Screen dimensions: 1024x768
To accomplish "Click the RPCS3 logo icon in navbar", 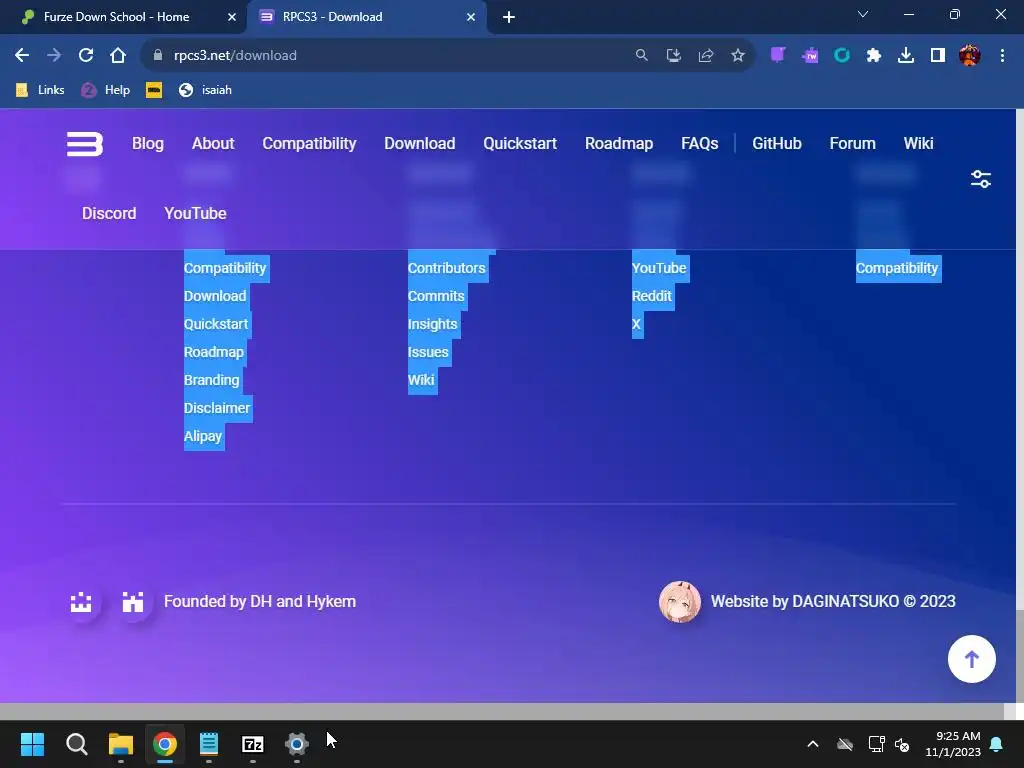I will pos(85,144).
